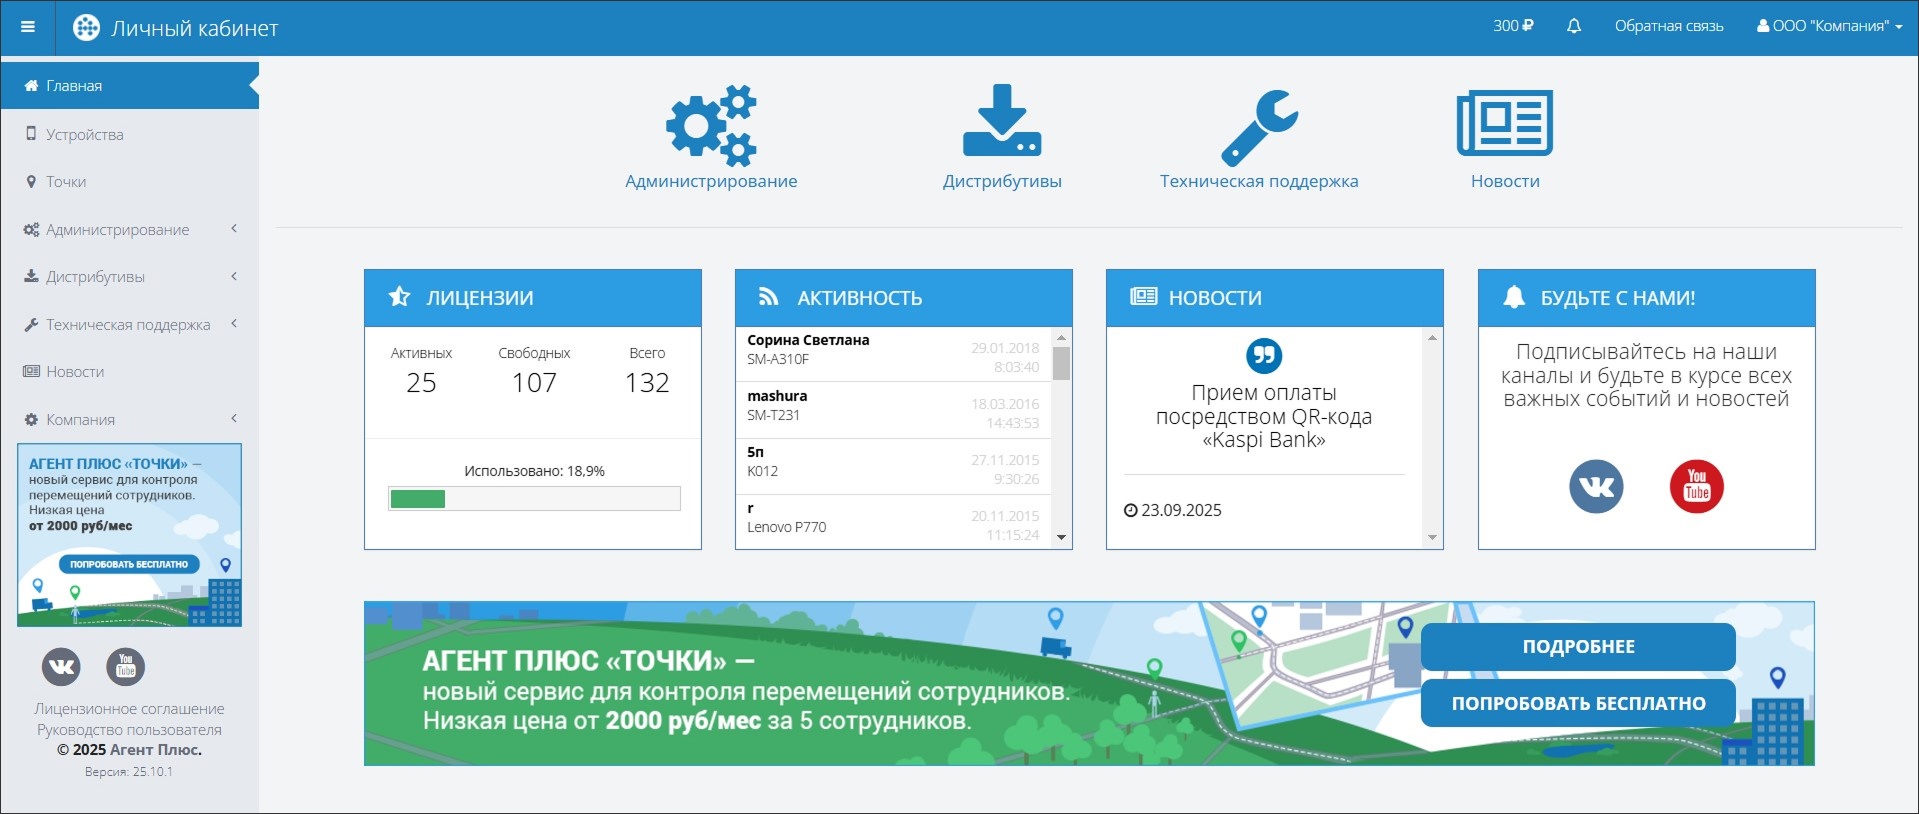Image resolution: width=1919 pixels, height=814 pixels.
Task: Open VK icon in Будьте с нами panel
Action: [1596, 486]
